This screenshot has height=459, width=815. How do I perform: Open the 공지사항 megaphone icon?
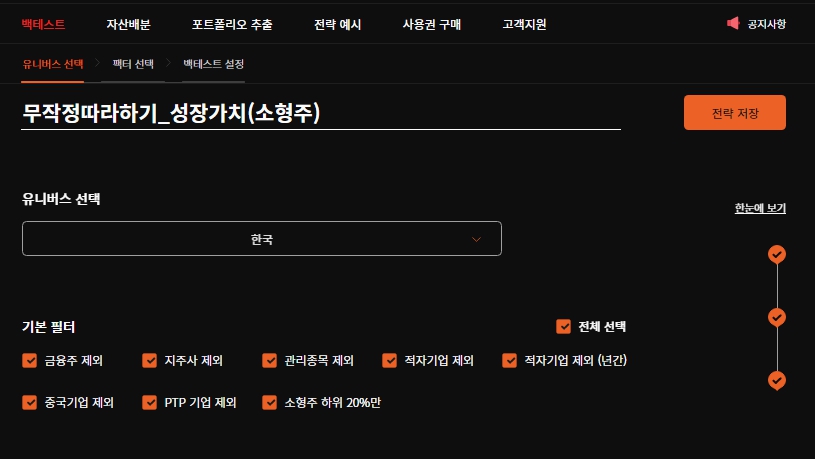click(733, 23)
